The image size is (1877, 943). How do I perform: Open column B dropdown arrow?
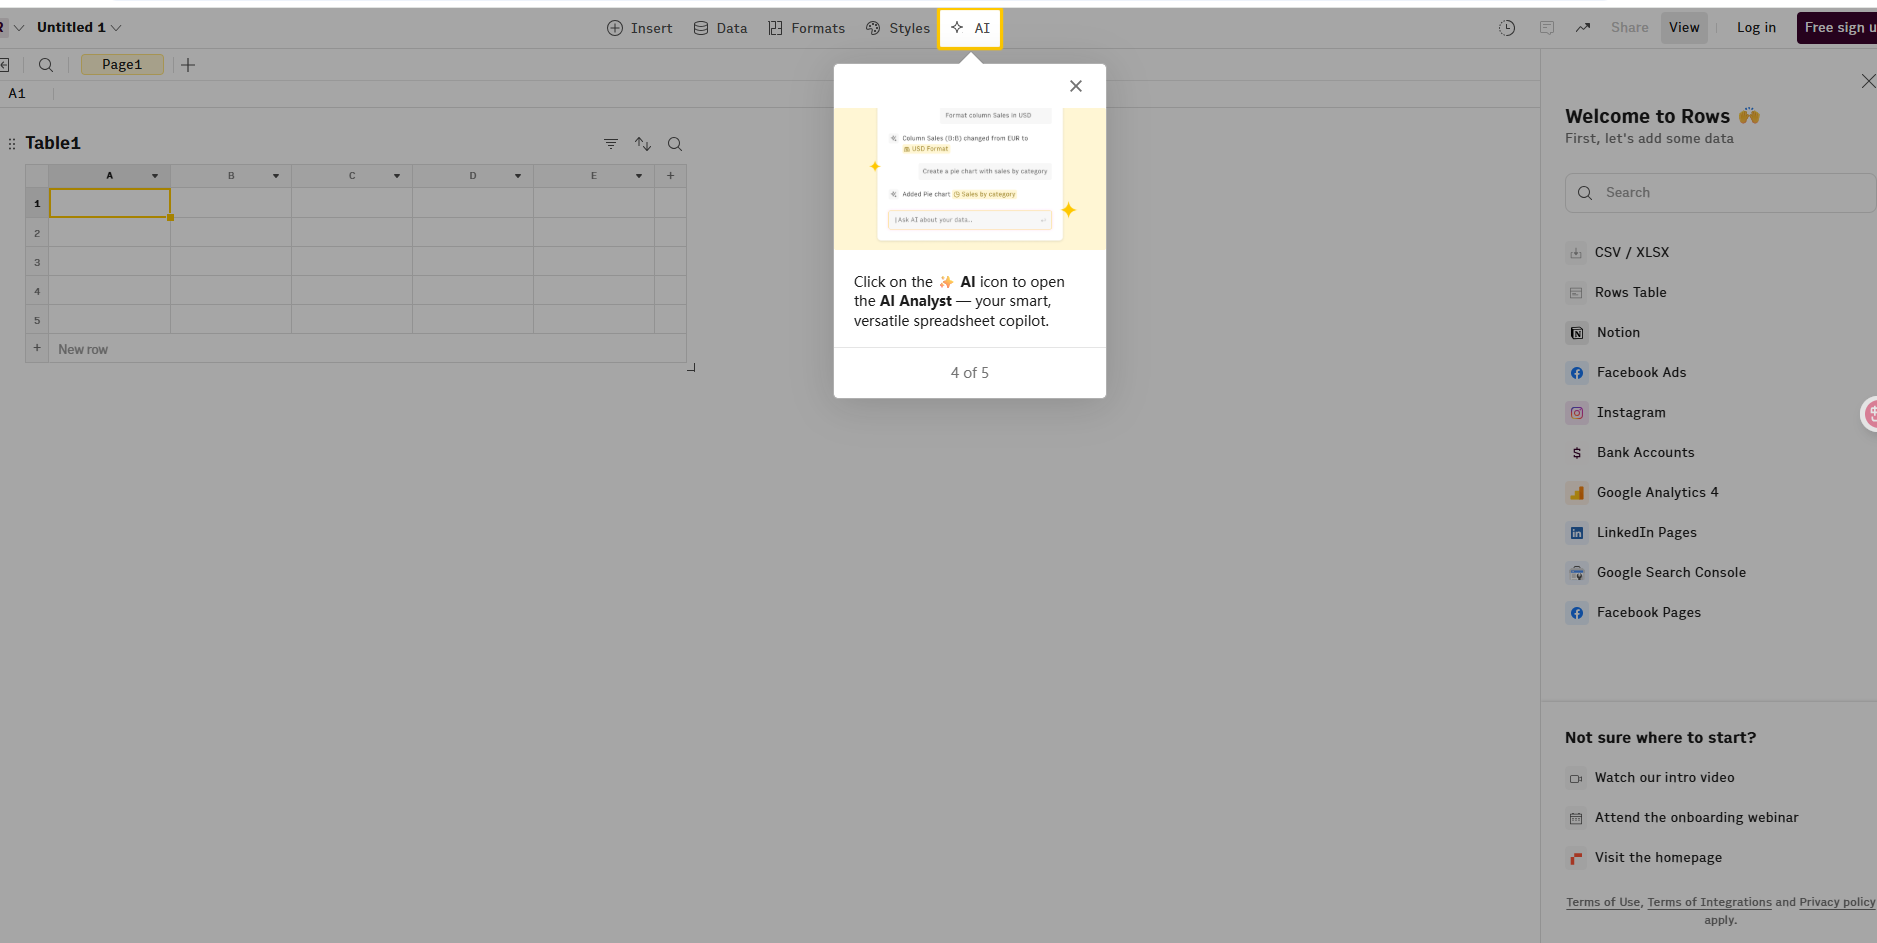[x=276, y=176]
